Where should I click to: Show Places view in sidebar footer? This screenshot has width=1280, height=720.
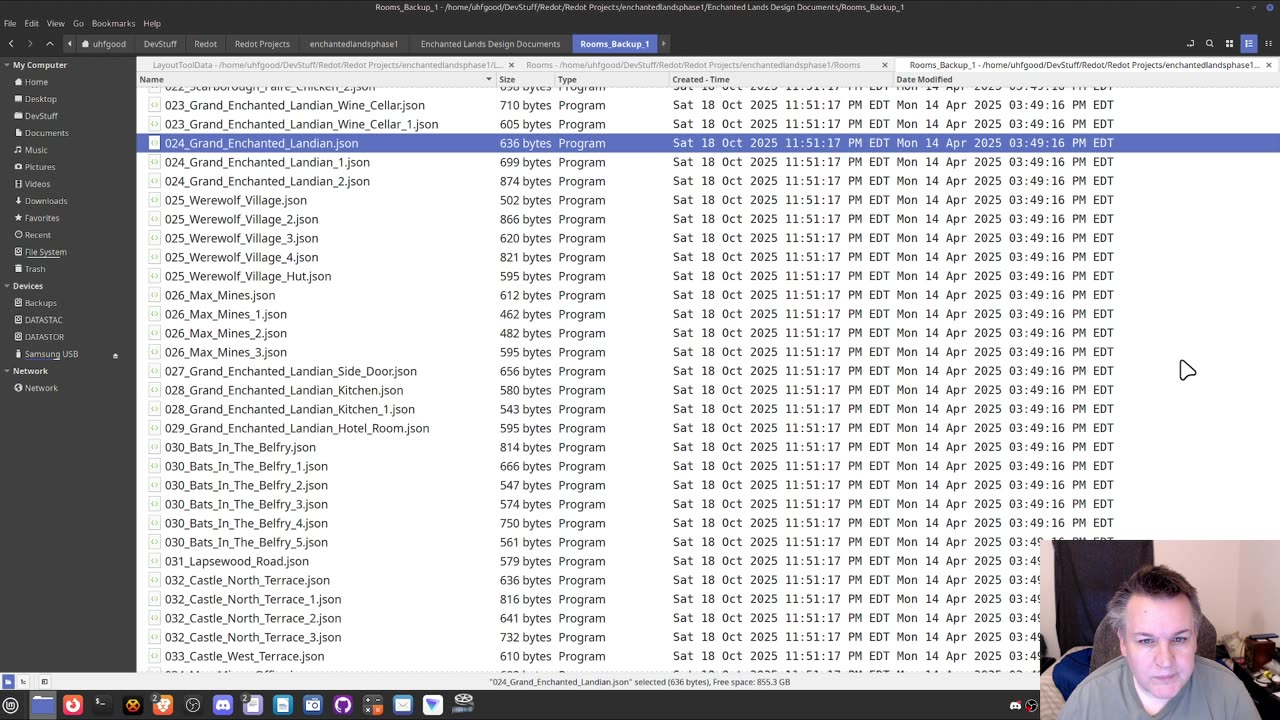[8, 682]
